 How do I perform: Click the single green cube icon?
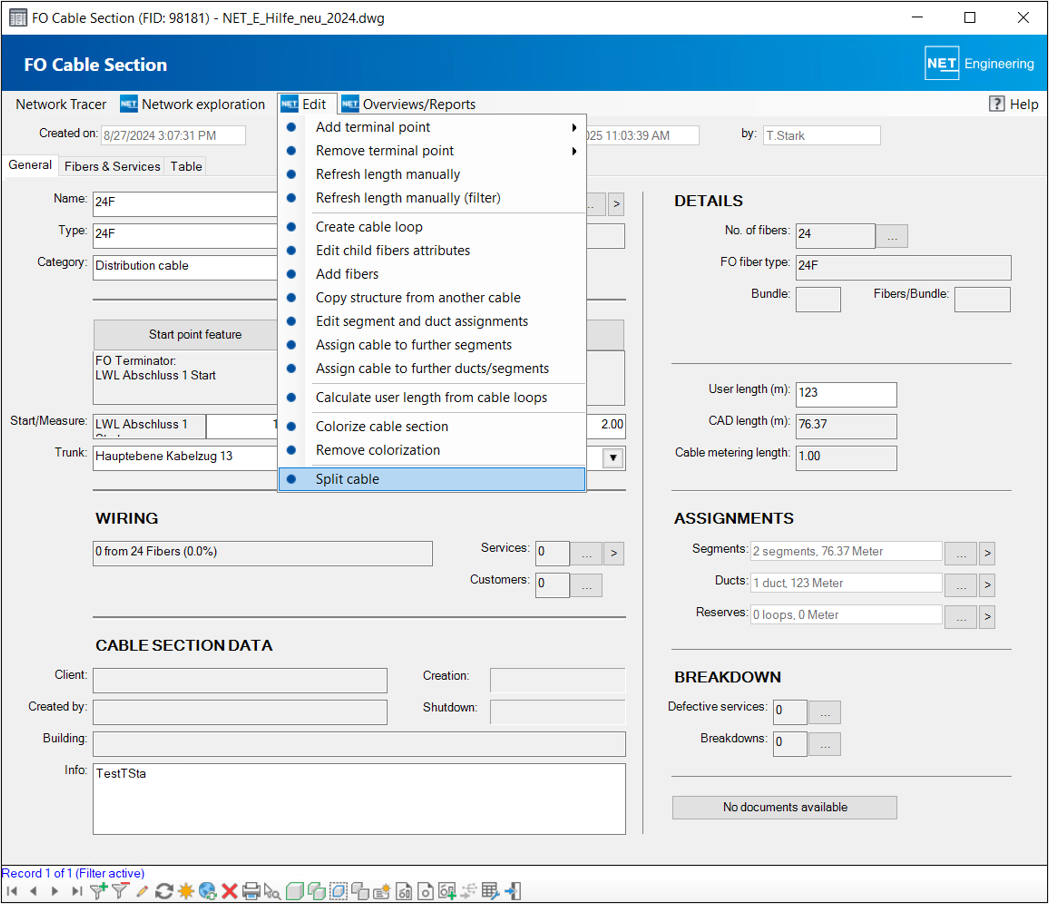294,891
